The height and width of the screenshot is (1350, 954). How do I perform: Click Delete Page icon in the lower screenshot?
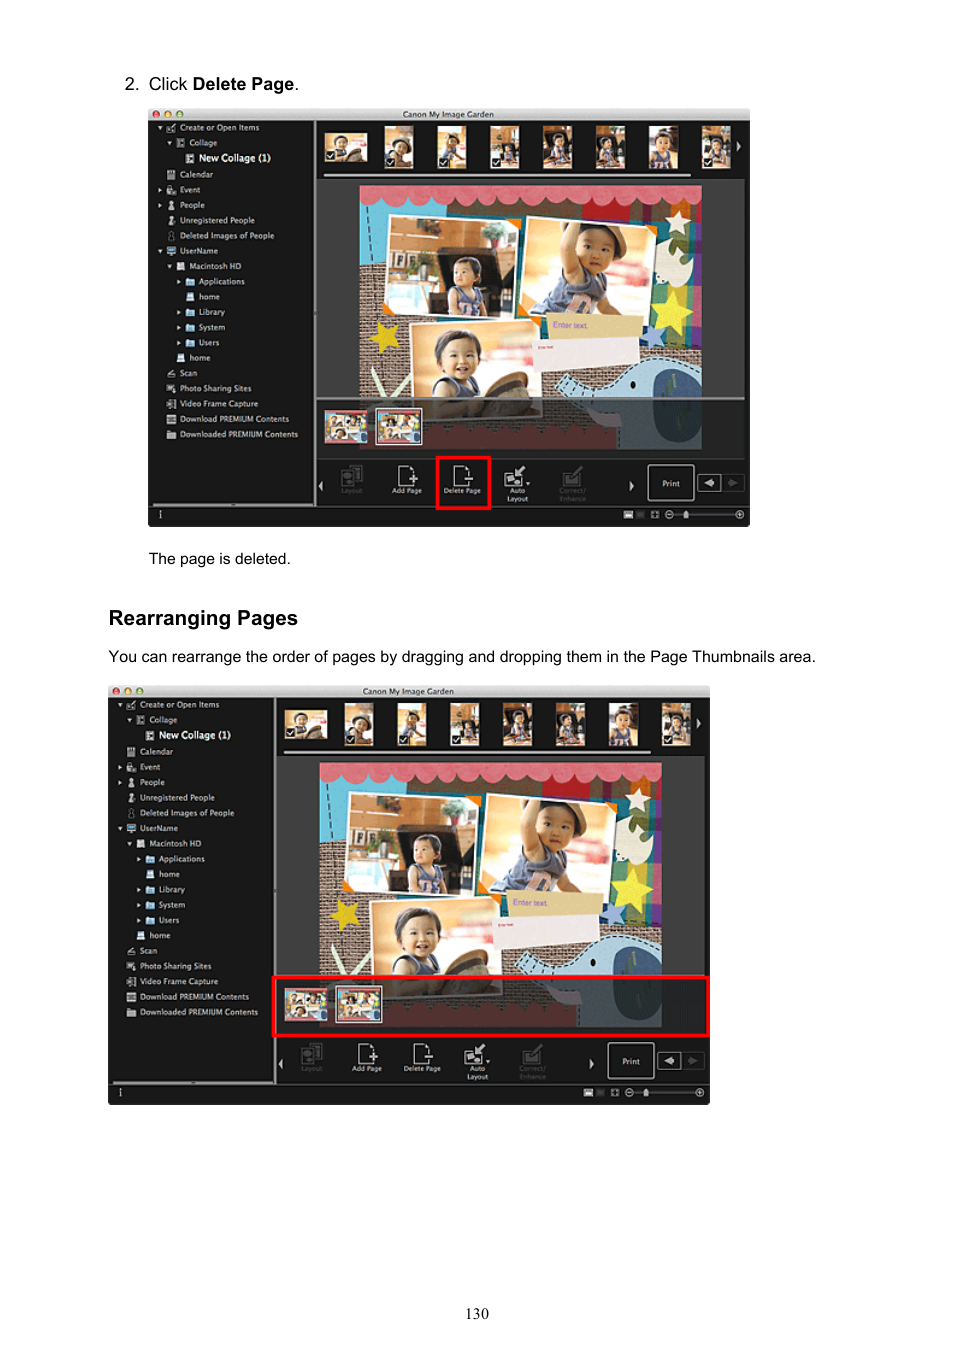pyautogui.click(x=422, y=1057)
